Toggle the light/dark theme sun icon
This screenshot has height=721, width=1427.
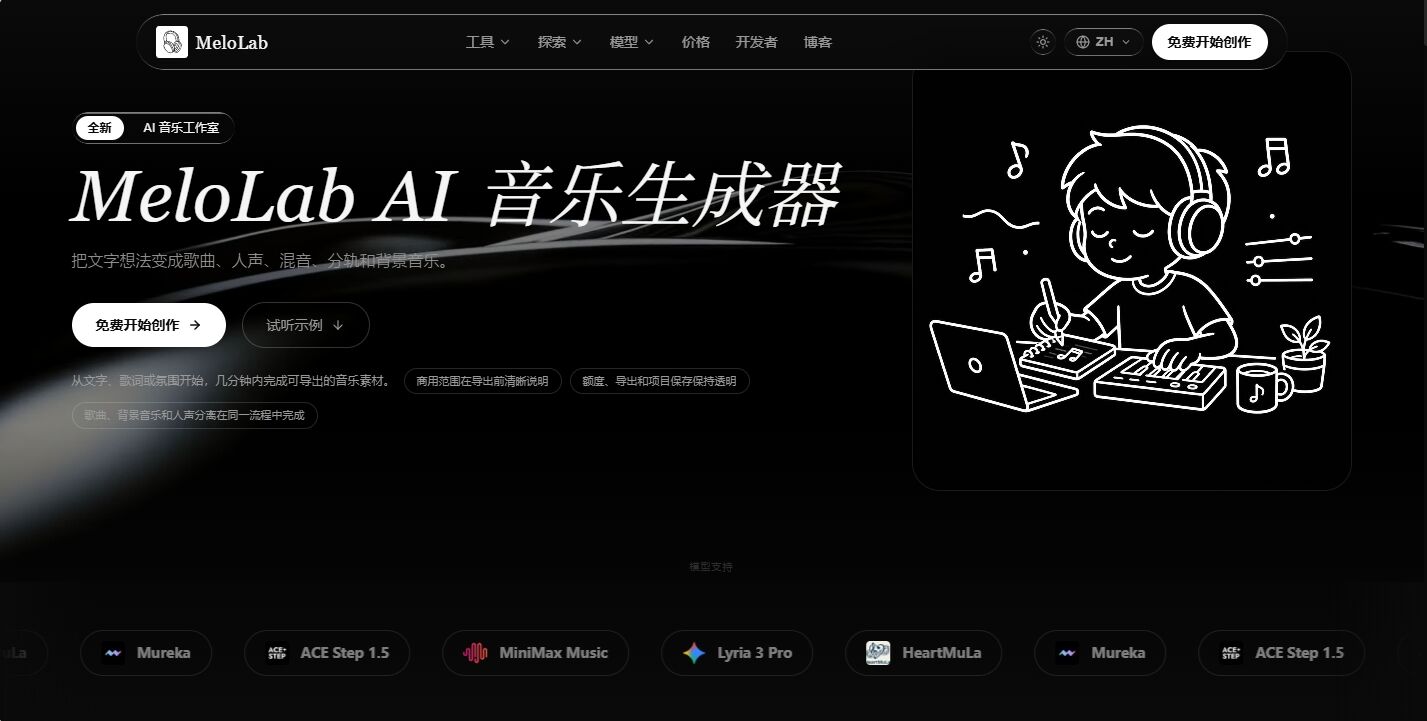(1043, 42)
